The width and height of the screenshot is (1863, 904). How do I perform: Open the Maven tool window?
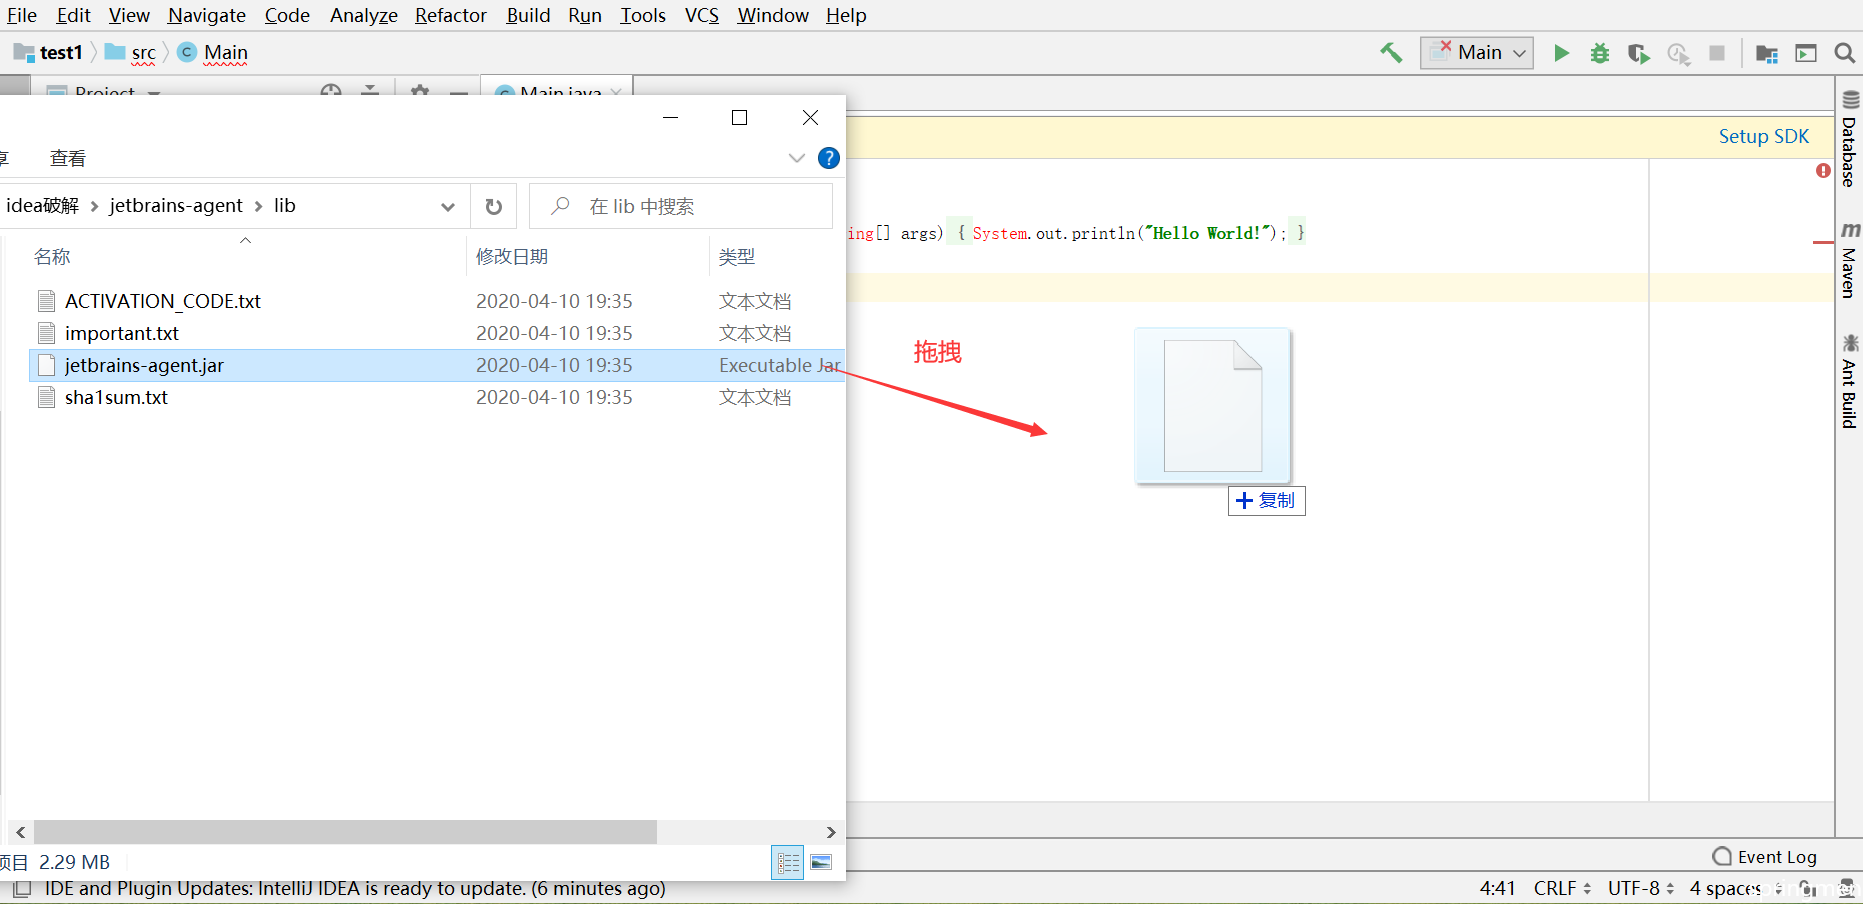(x=1849, y=261)
